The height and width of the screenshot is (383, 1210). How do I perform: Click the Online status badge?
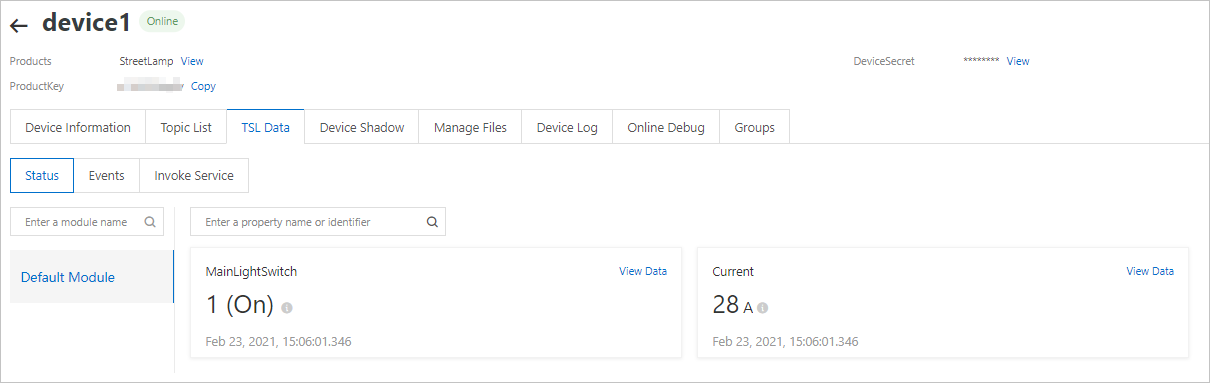click(x=162, y=21)
